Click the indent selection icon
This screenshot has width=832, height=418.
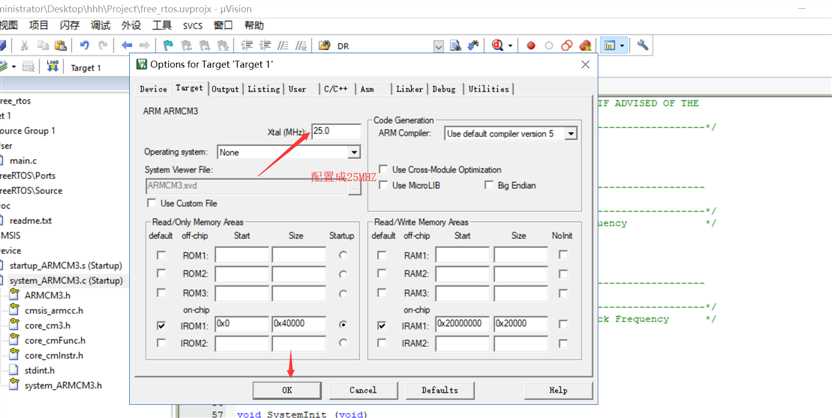pyautogui.click(x=246, y=46)
